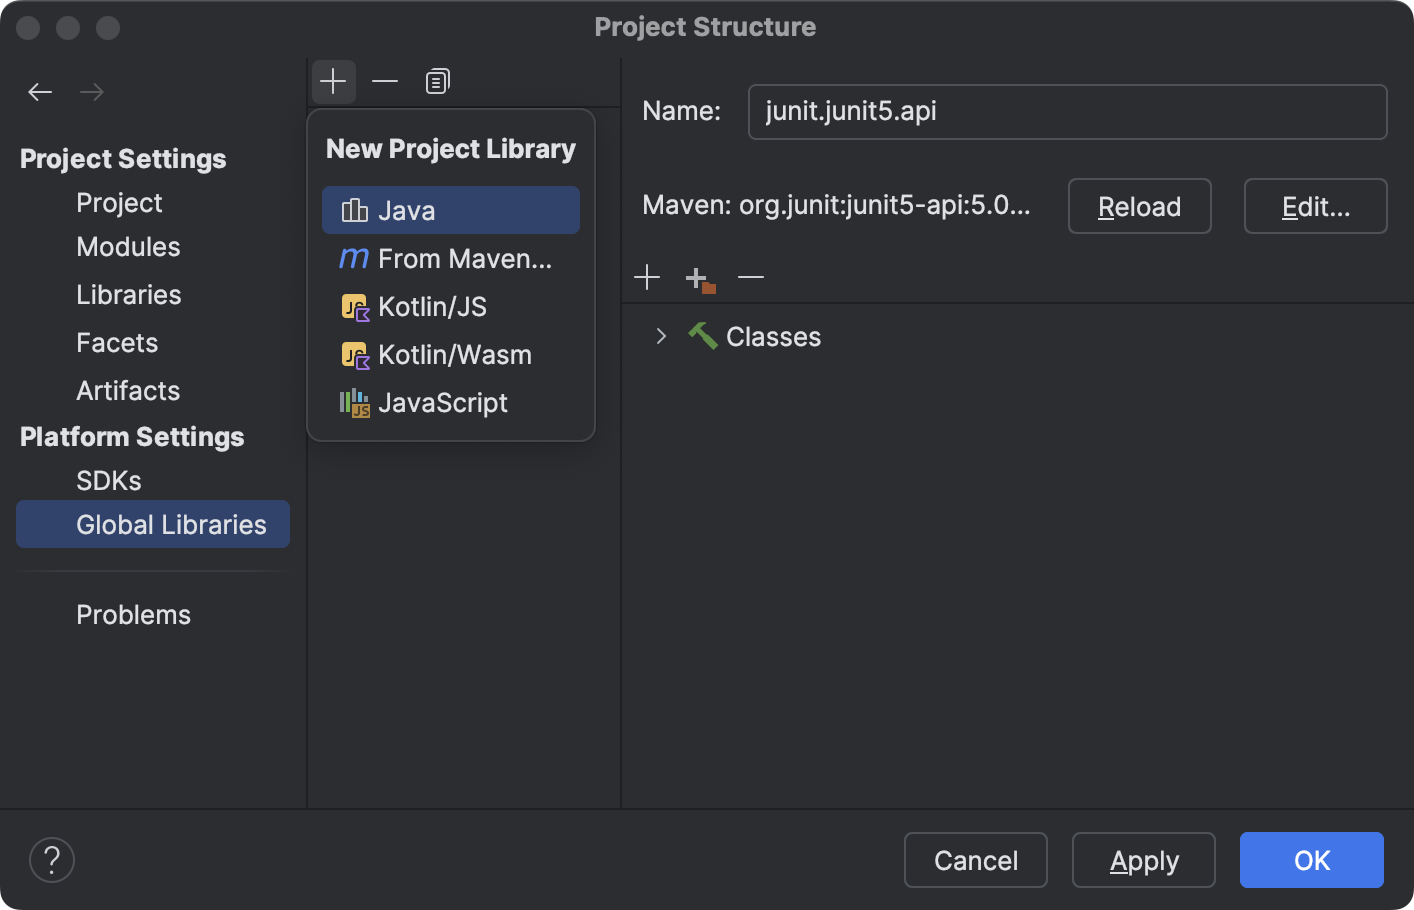Confirm with the OK button

tap(1311, 859)
